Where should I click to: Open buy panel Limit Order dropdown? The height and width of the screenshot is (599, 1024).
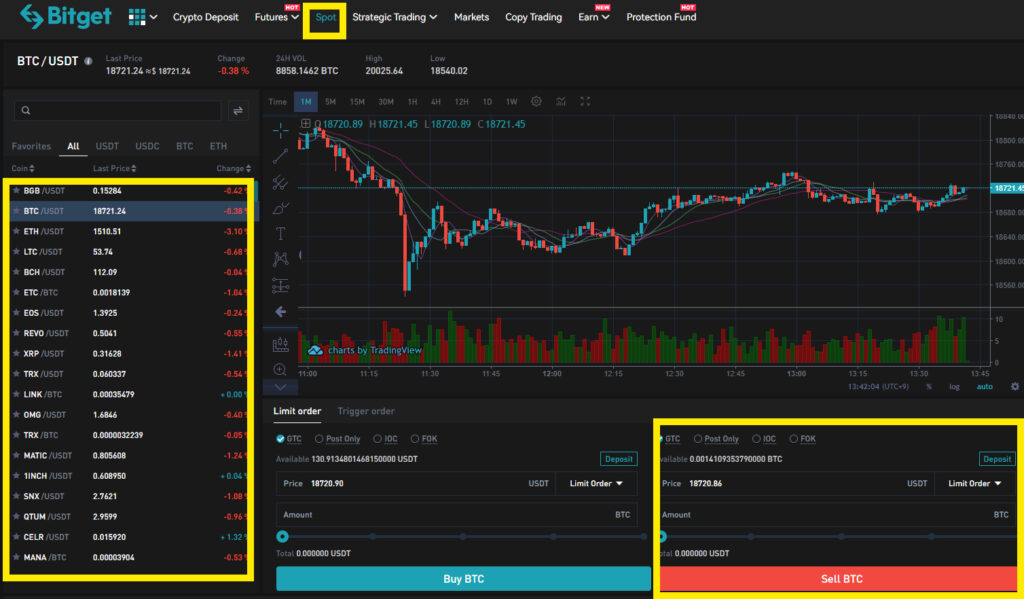click(x=596, y=483)
